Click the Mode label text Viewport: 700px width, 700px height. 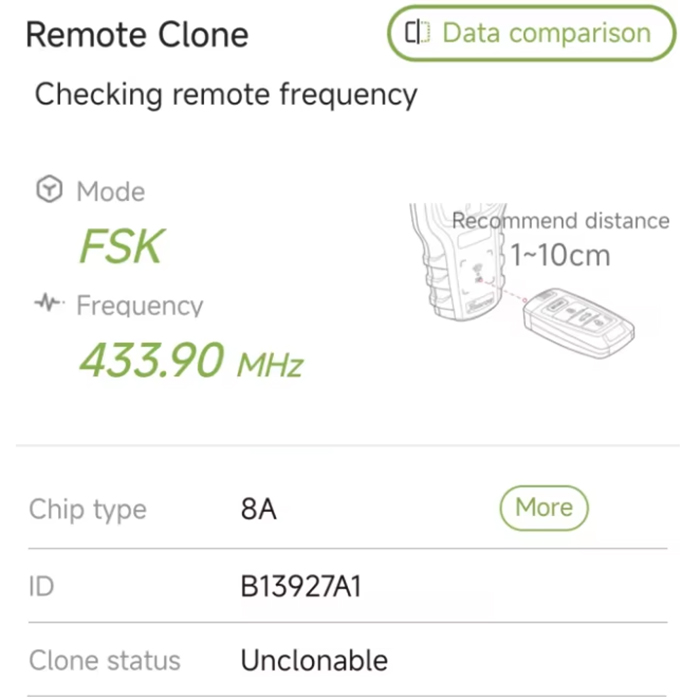coord(110,191)
